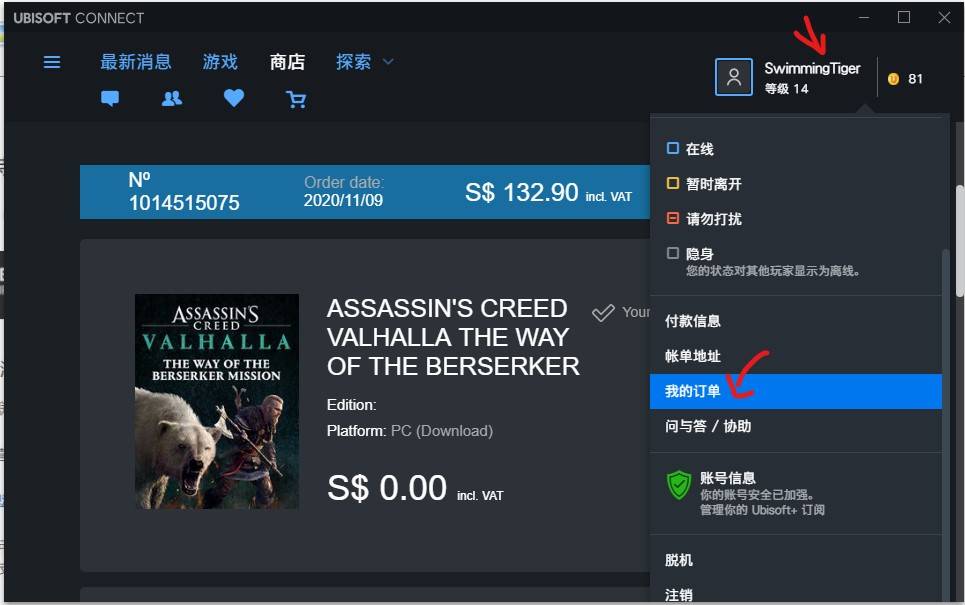Click the Valhalla Berserker cover thumbnail
The height and width of the screenshot is (605, 965).
click(x=217, y=401)
